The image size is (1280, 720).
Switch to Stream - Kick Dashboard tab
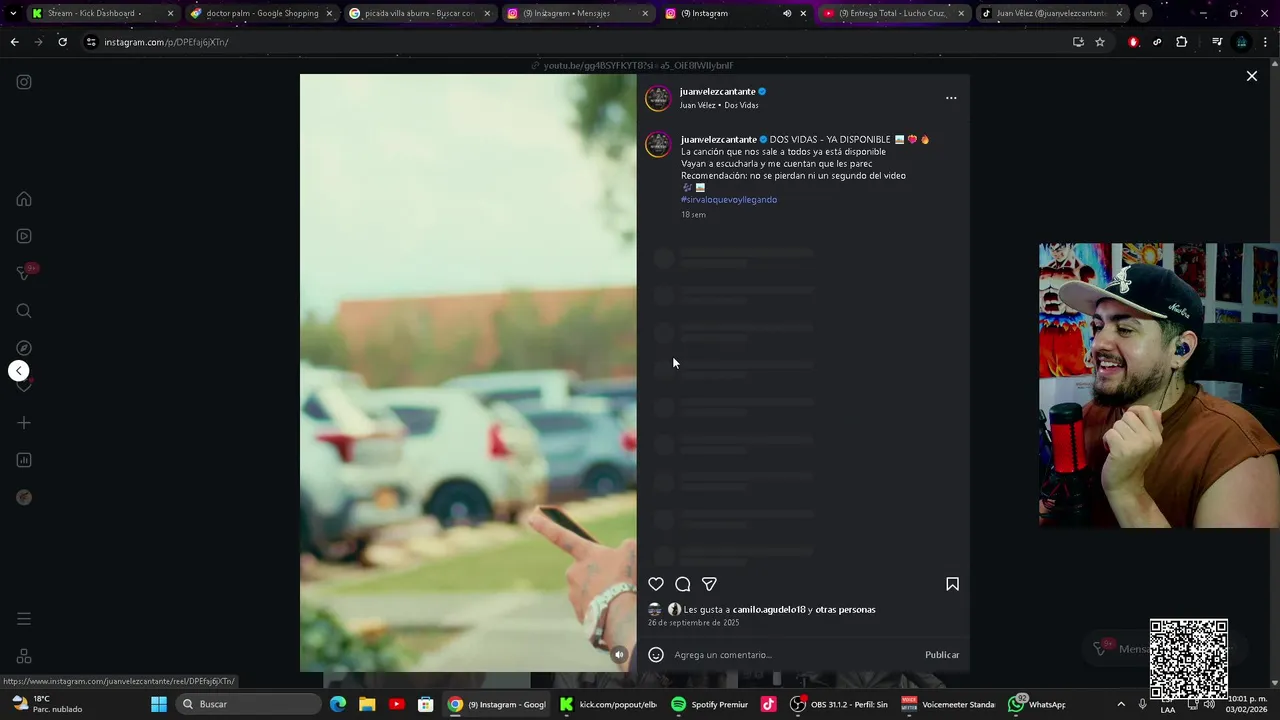(x=102, y=14)
